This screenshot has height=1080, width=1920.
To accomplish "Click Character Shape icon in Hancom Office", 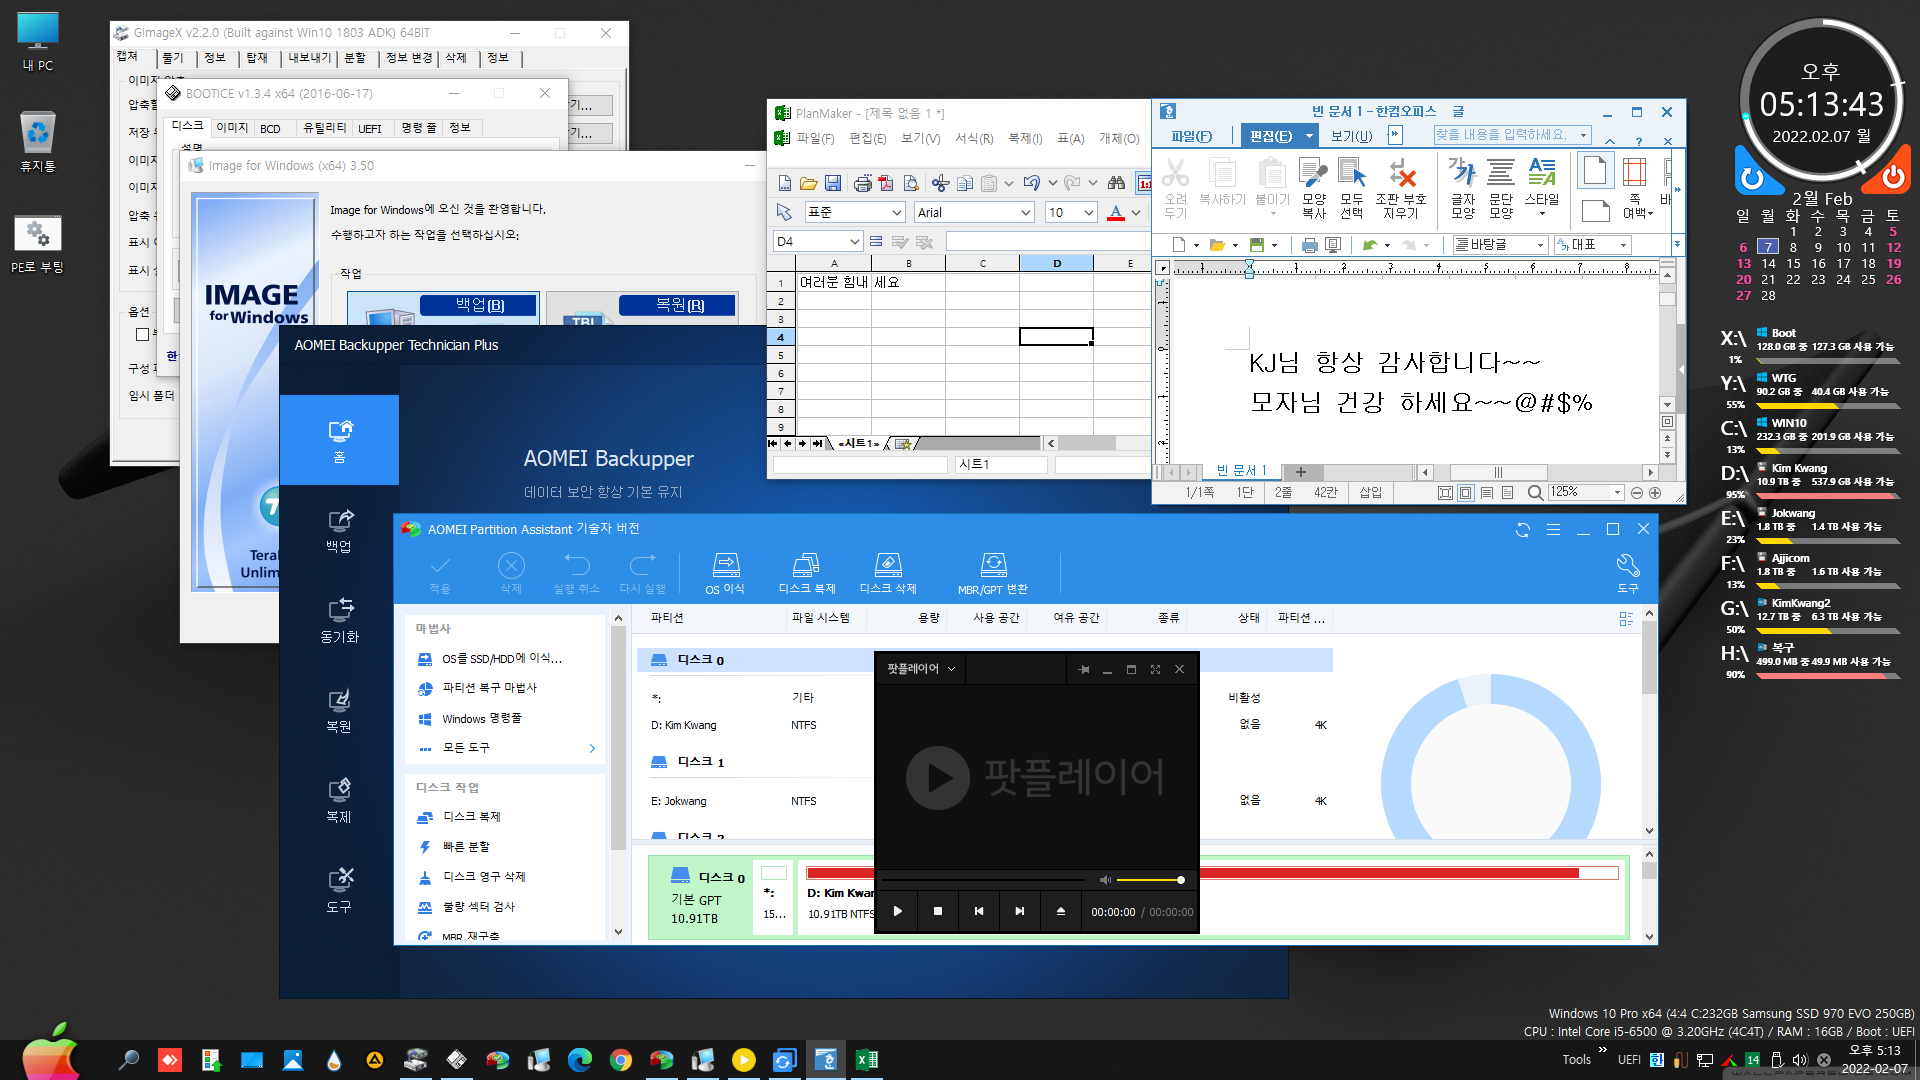I will pos(1463,187).
